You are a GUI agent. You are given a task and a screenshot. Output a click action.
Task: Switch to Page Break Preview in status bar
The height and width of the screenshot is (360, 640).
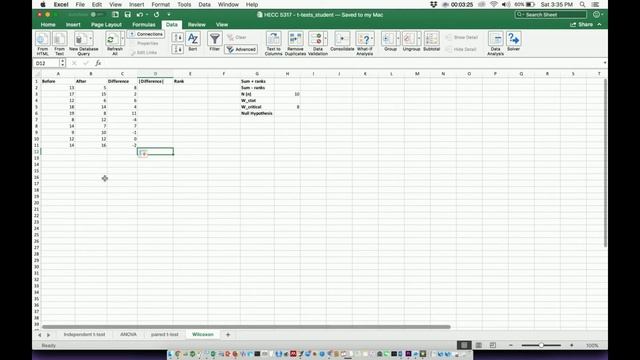[493, 345]
